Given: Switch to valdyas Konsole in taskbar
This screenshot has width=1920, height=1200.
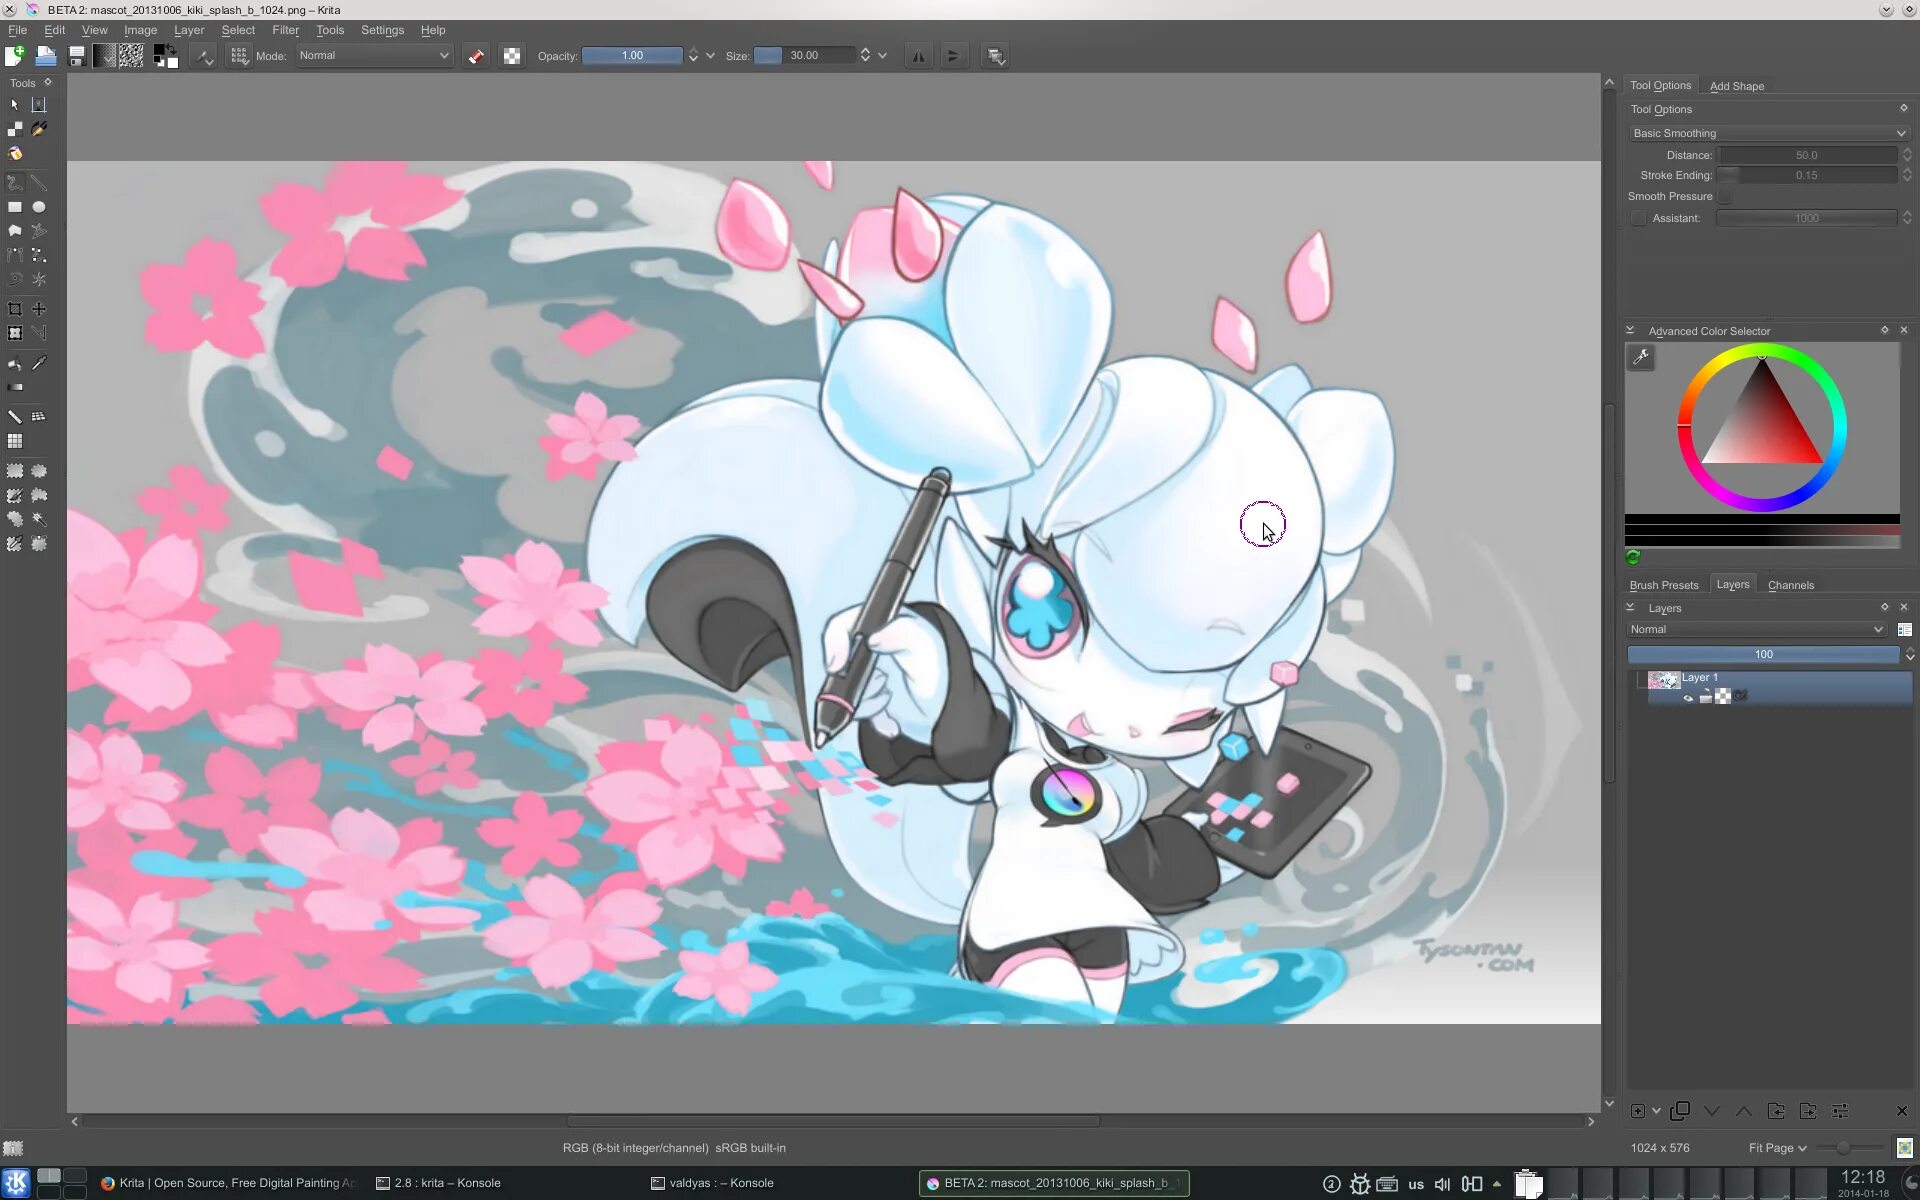Looking at the screenshot, I should (x=720, y=1183).
